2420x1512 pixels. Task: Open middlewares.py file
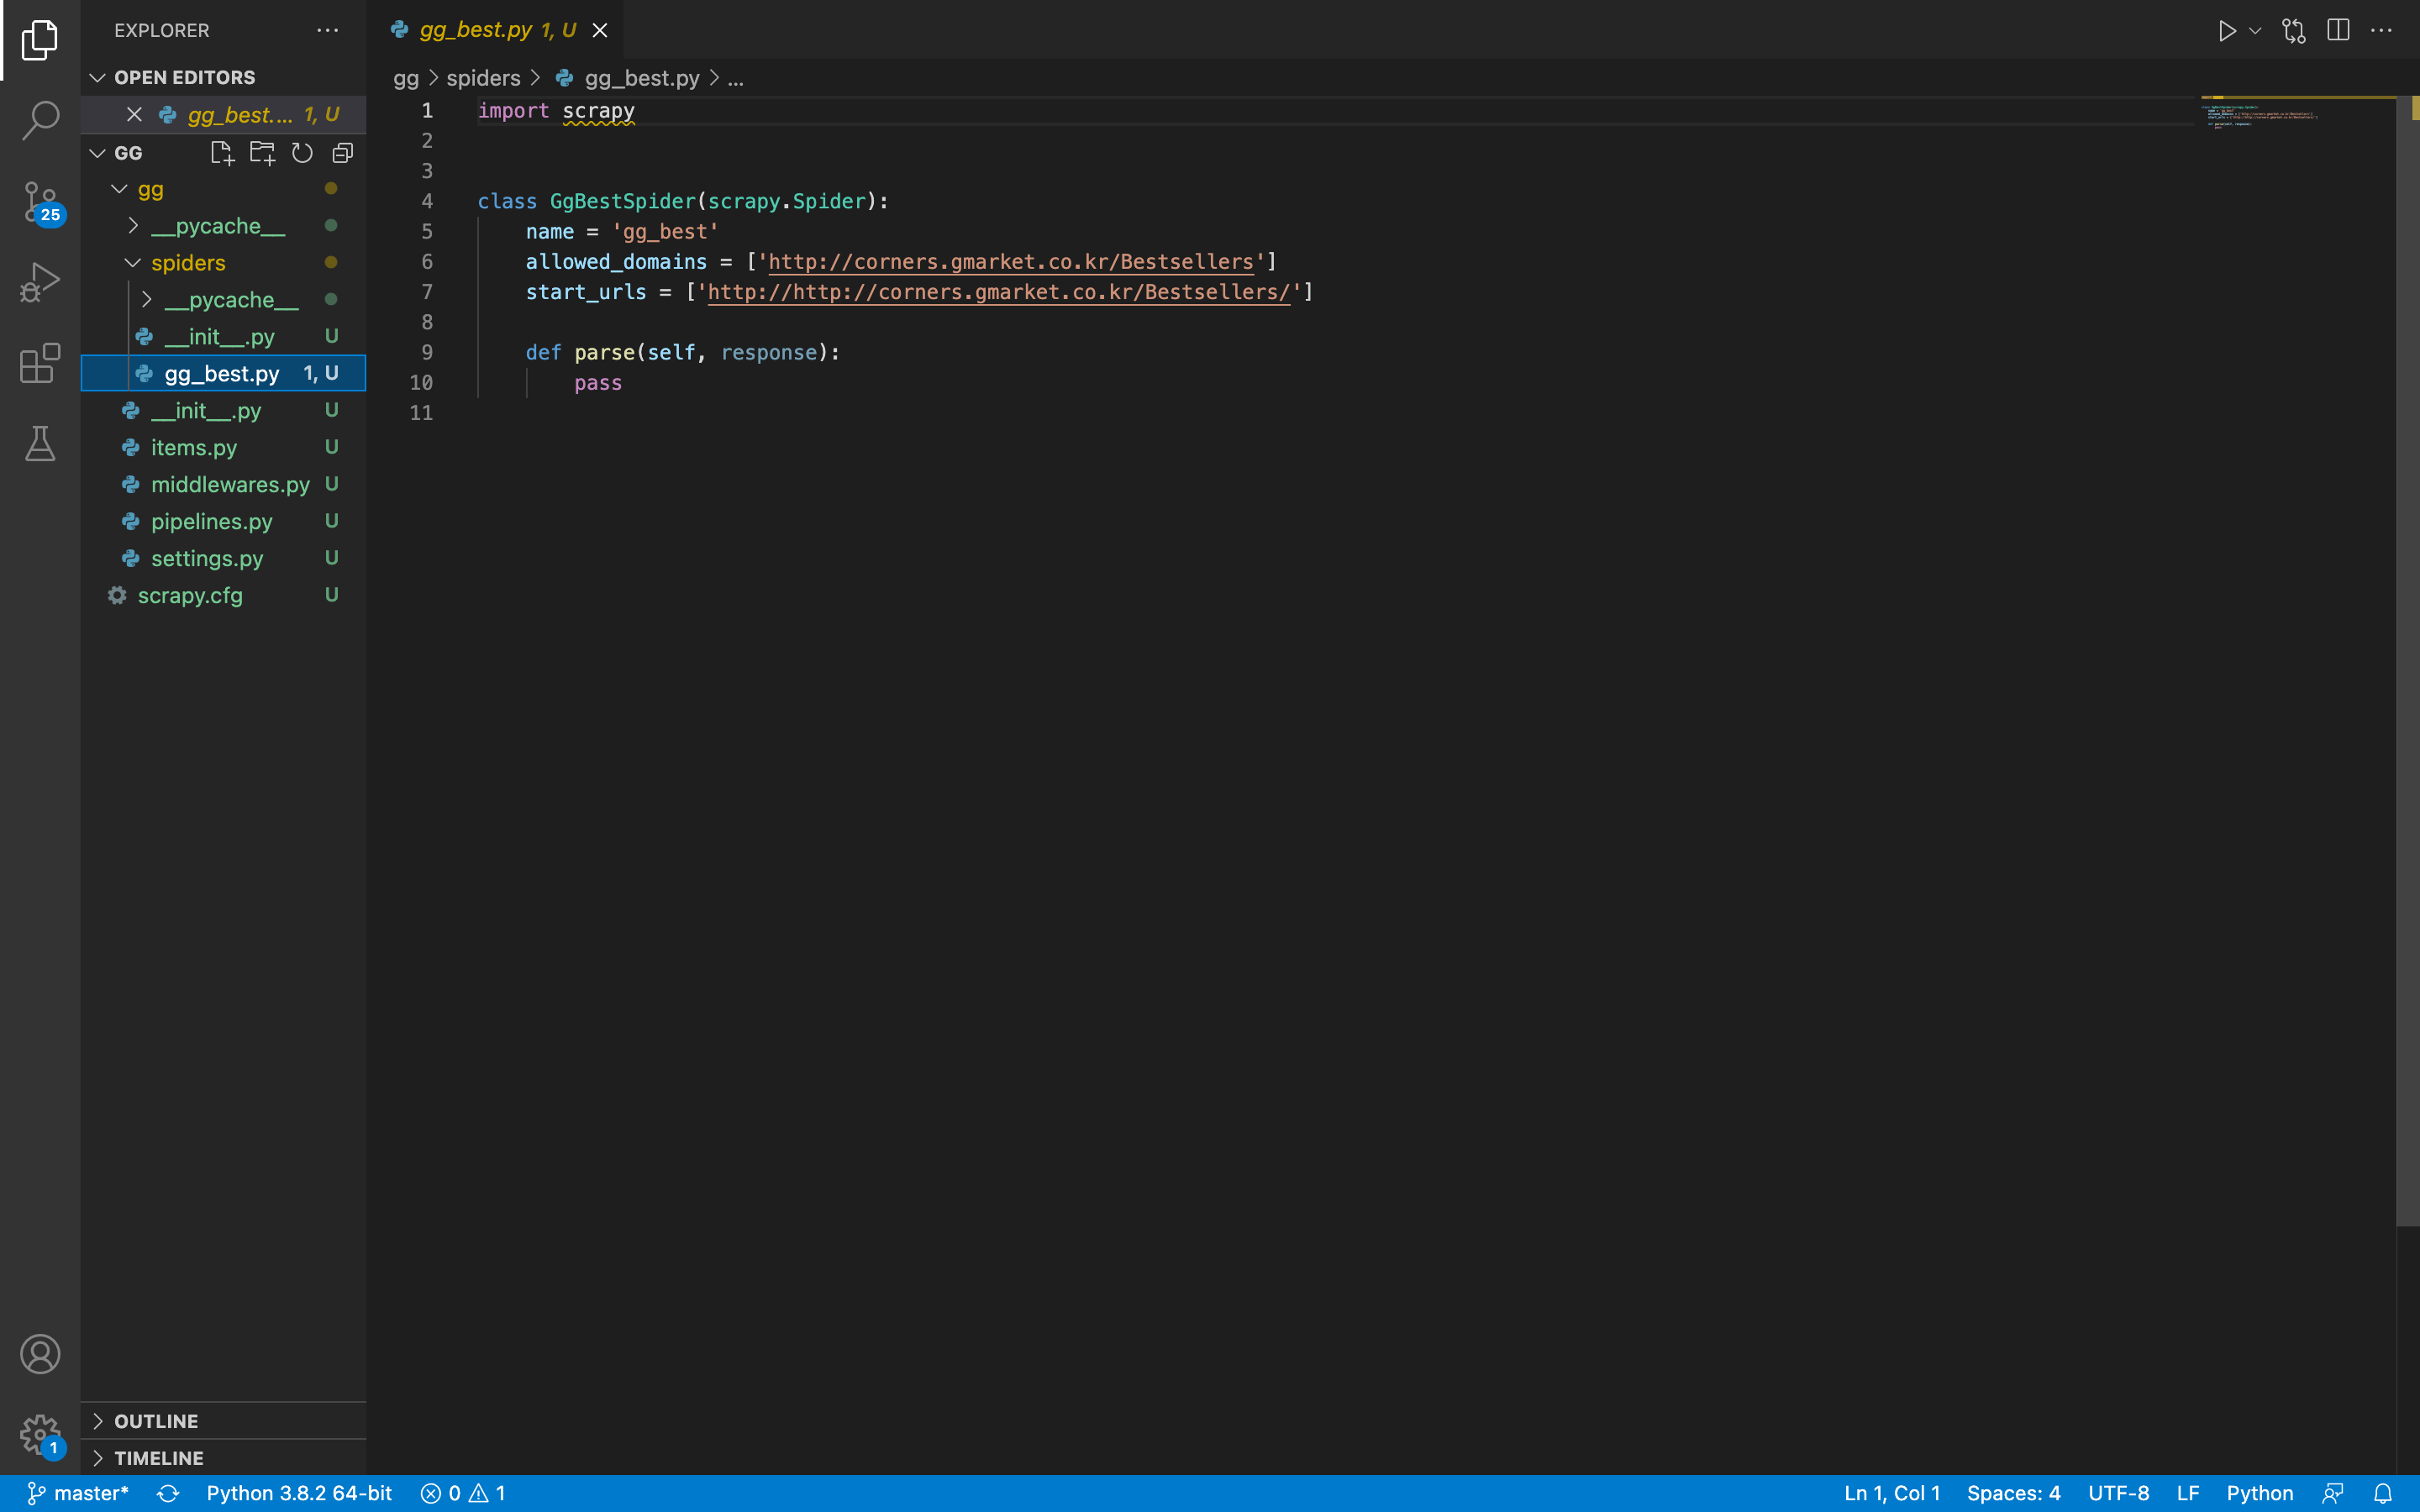pyautogui.click(x=224, y=485)
